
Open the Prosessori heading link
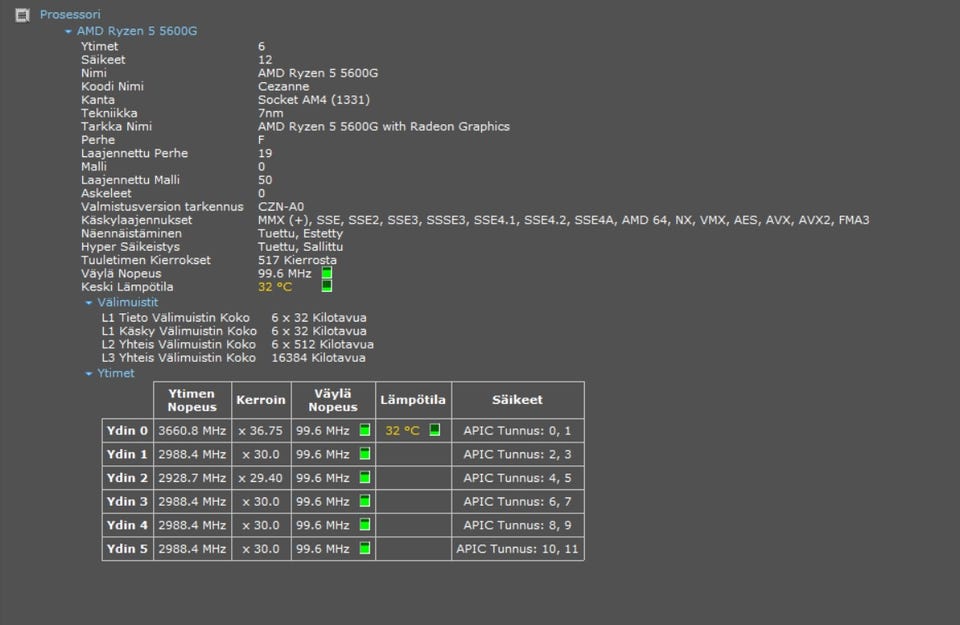pyautogui.click(x=70, y=15)
